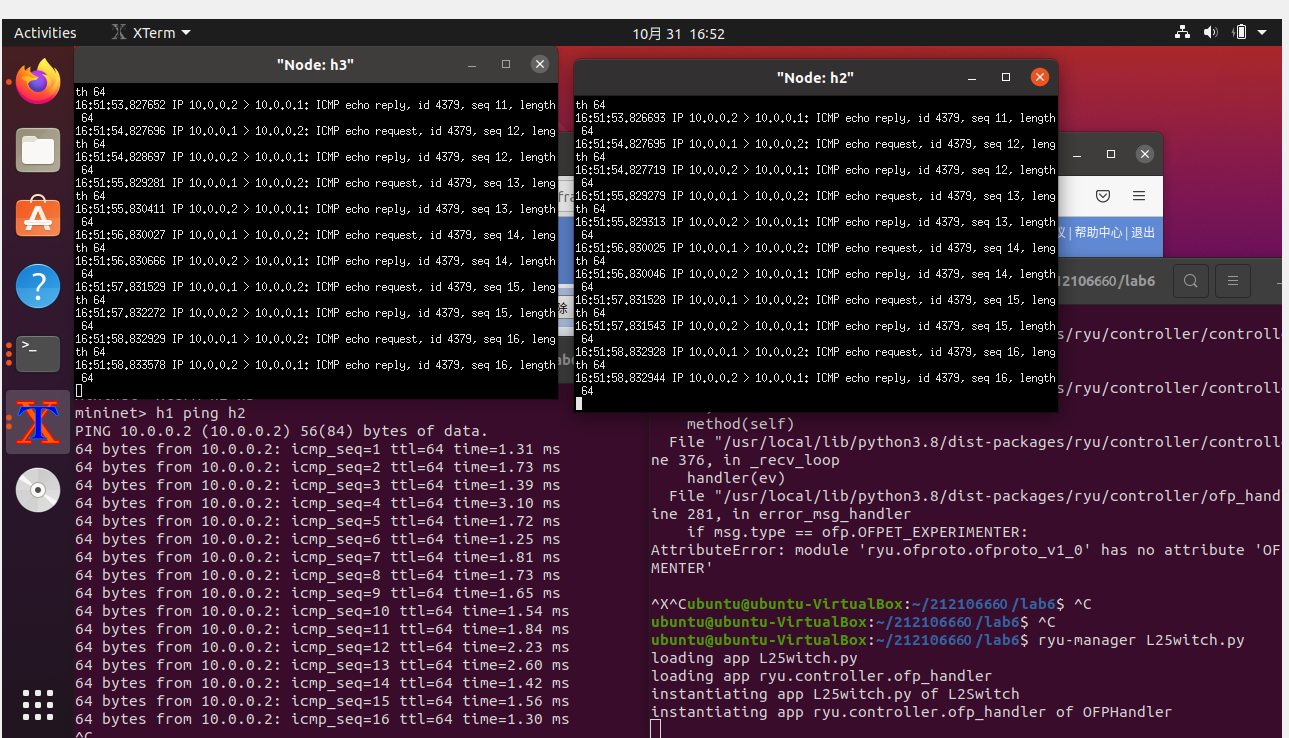This screenshot has width=1289, height=738.
Task: Click the cursor at the Node: h2 prompt
Action: tap(579, 404)
